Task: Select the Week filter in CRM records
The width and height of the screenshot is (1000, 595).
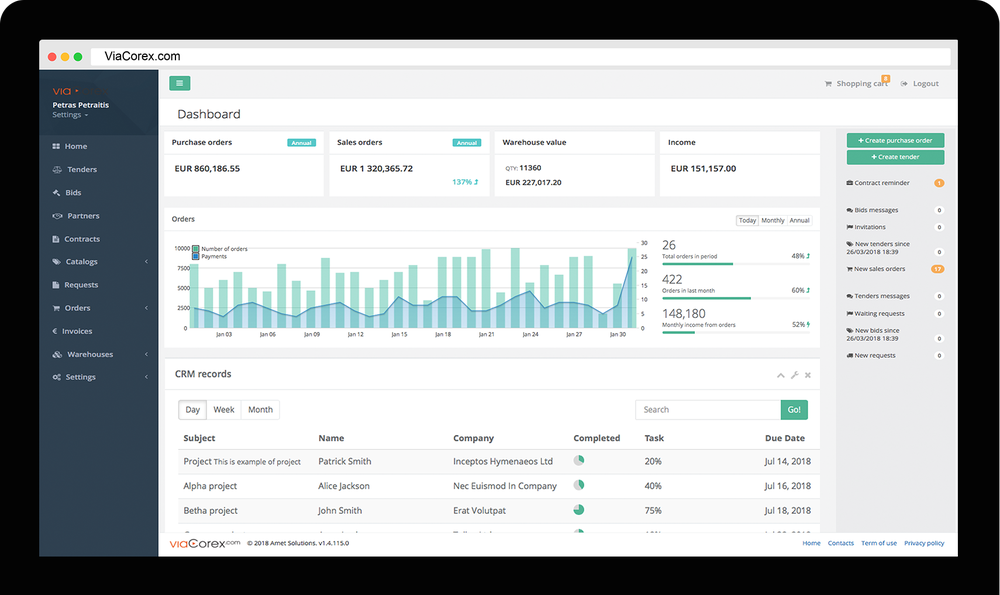Action: coord(224,409)
